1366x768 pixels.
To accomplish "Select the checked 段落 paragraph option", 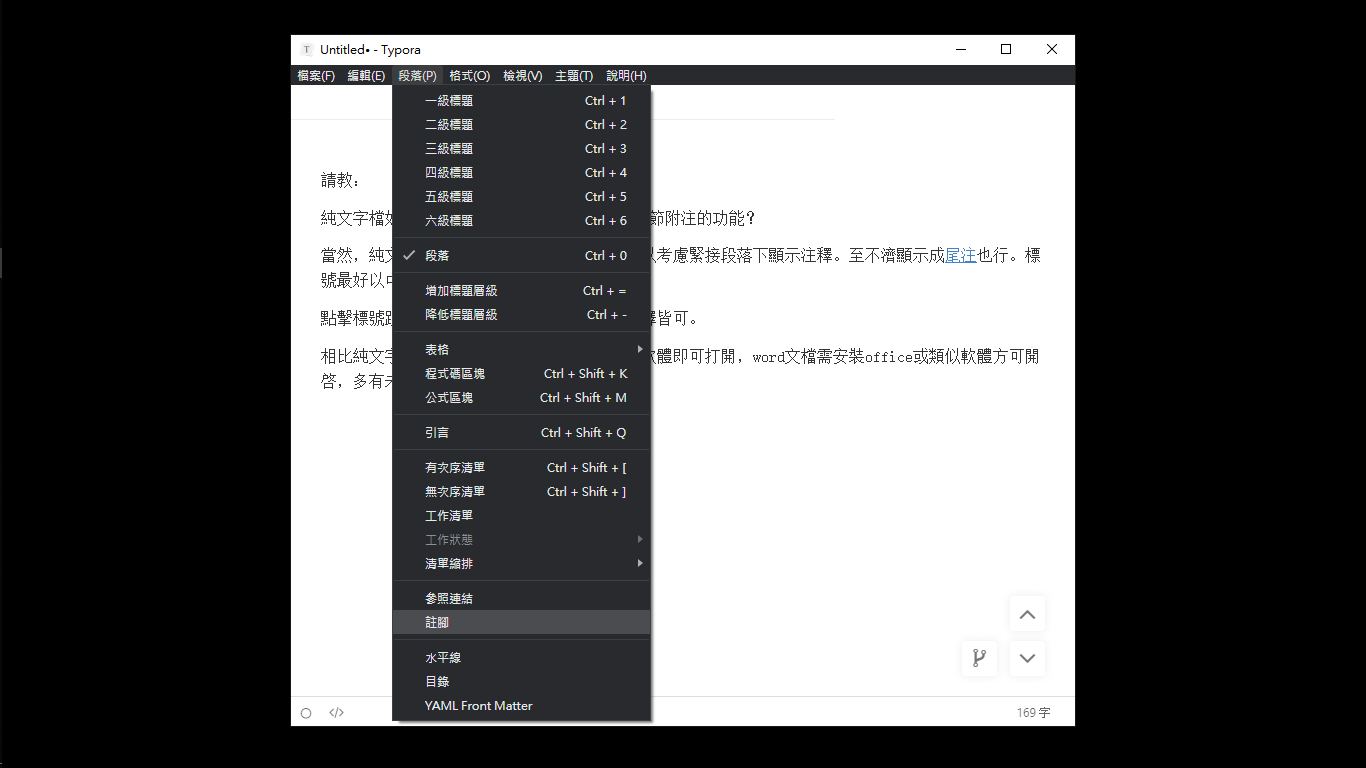I will click(x=521, y=256).
